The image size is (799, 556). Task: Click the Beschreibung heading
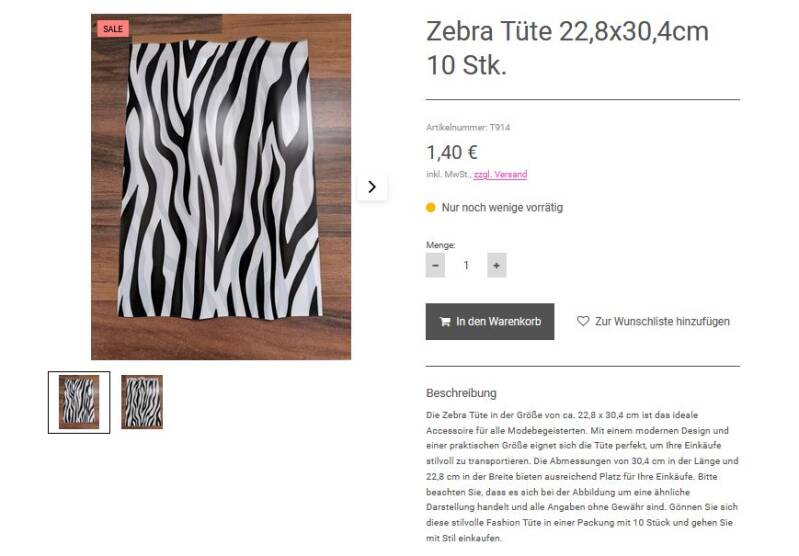(461, 393)
